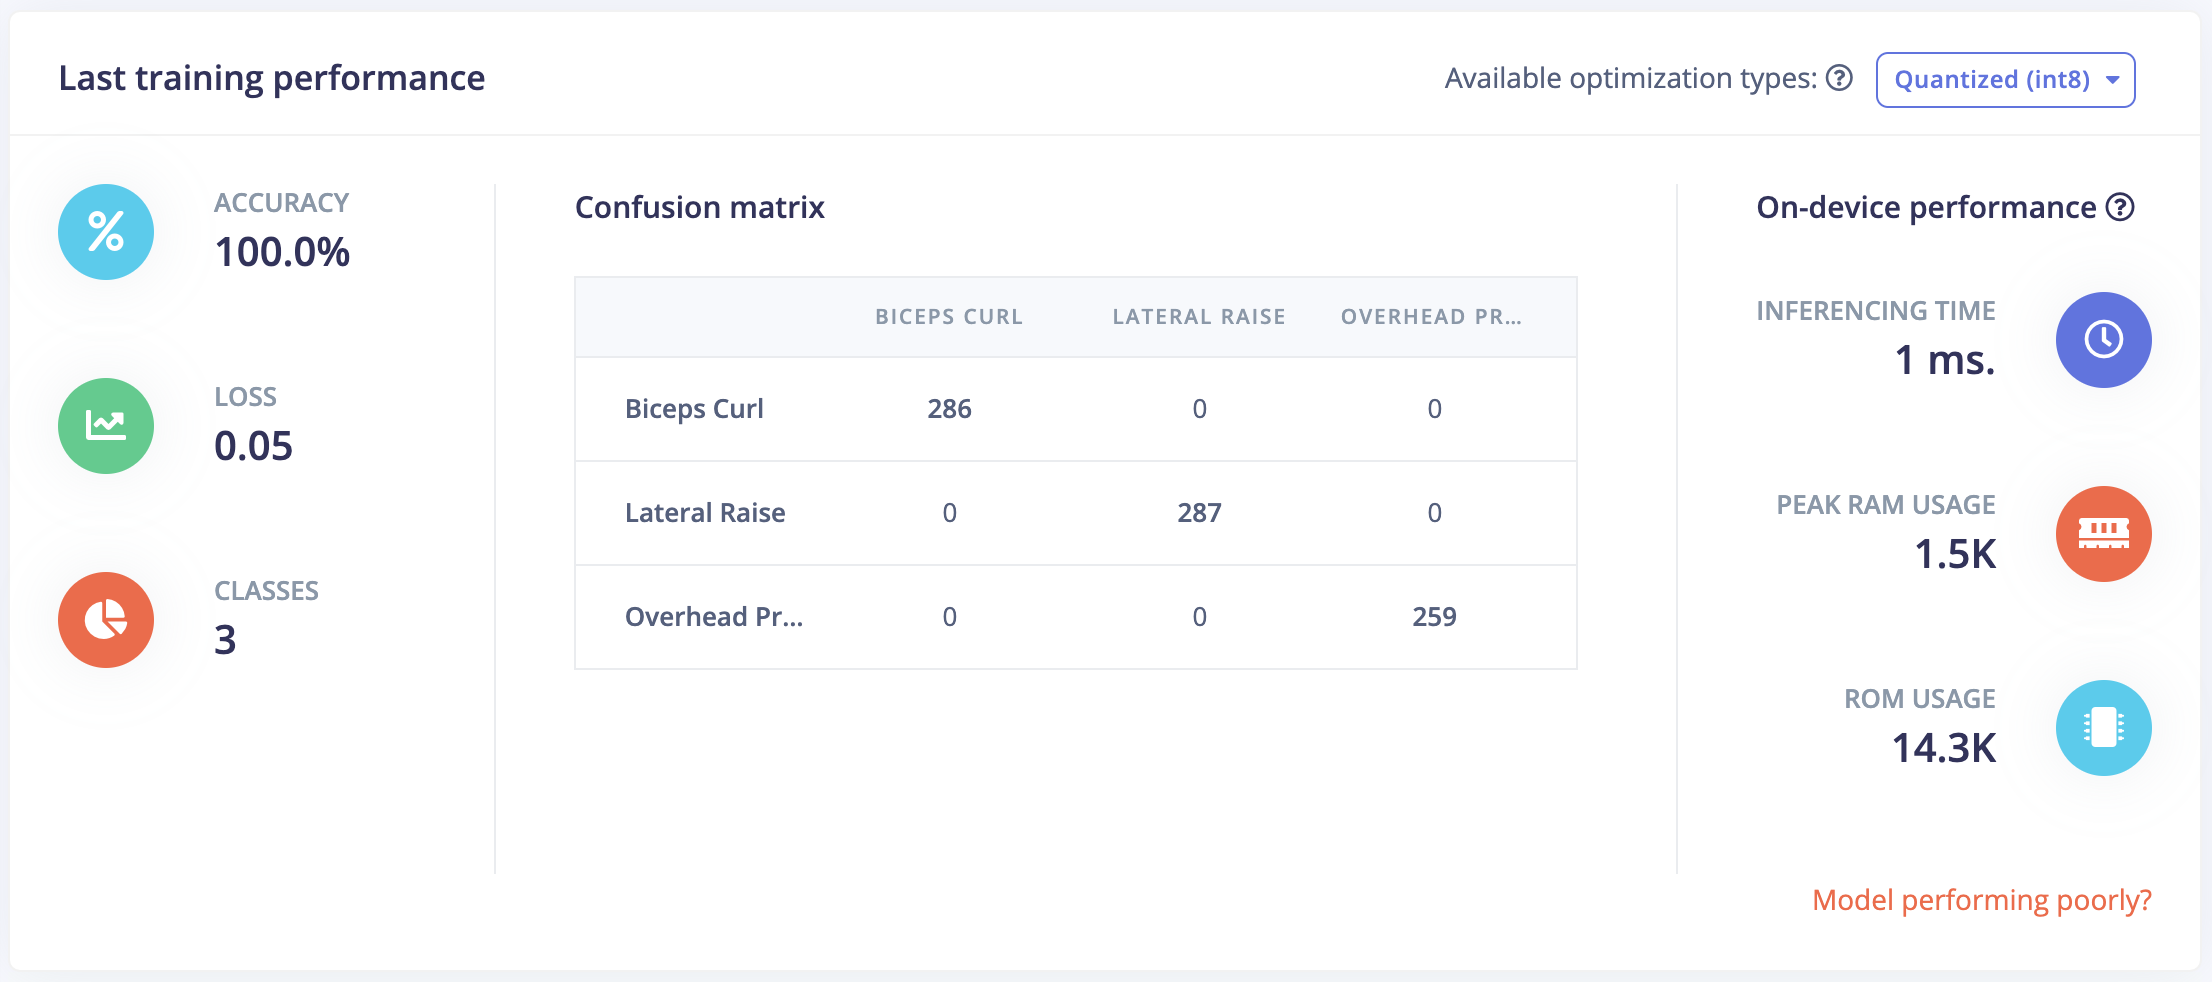Screen dimensions: 2212x982
Task: Click the peak RAM usage memory icon
Action: coord(2103,534)
